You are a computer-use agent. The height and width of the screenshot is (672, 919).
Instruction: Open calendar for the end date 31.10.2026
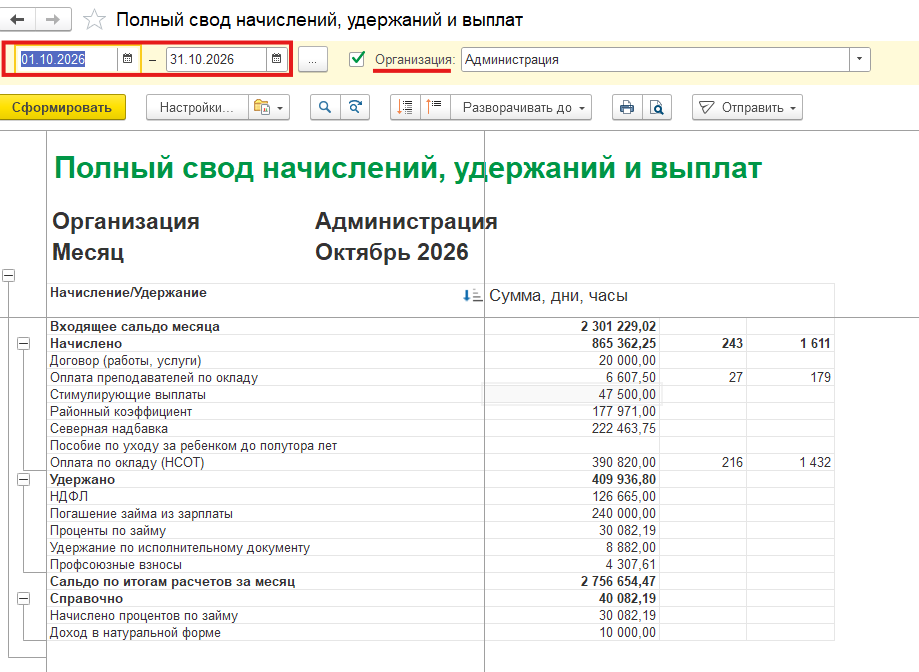(x=277, y=59)
